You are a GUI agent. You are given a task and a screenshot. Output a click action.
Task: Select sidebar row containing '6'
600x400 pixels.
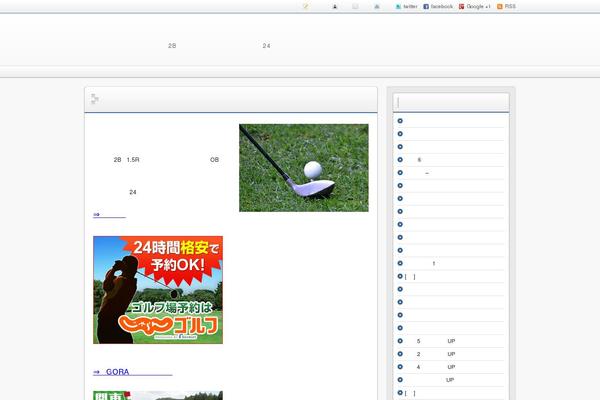click(451, 160)
